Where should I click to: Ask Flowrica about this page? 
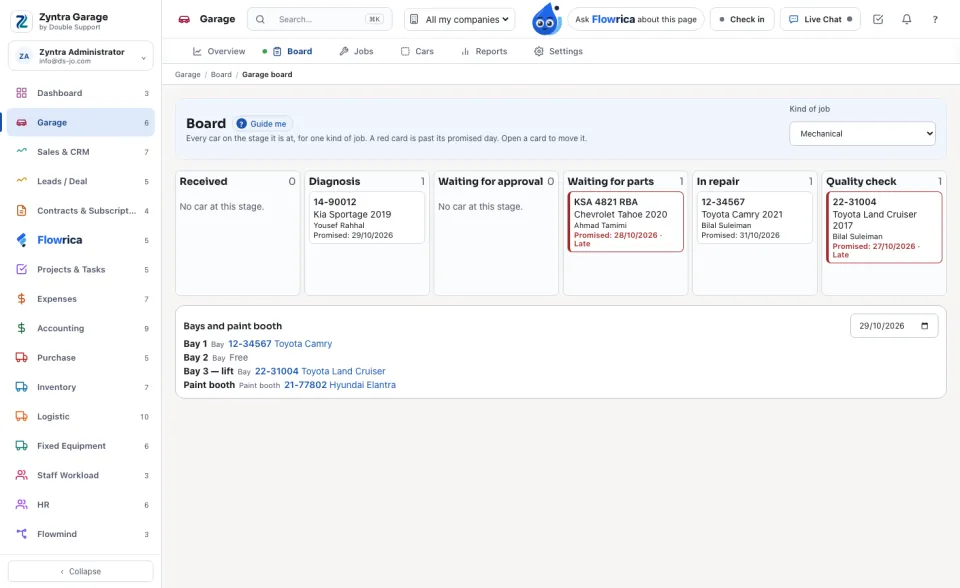point(636,20)
